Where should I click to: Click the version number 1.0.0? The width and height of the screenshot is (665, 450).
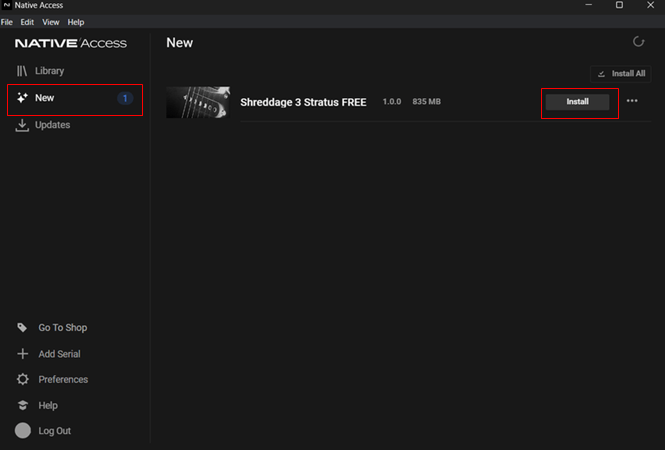[x=392, y=102]
